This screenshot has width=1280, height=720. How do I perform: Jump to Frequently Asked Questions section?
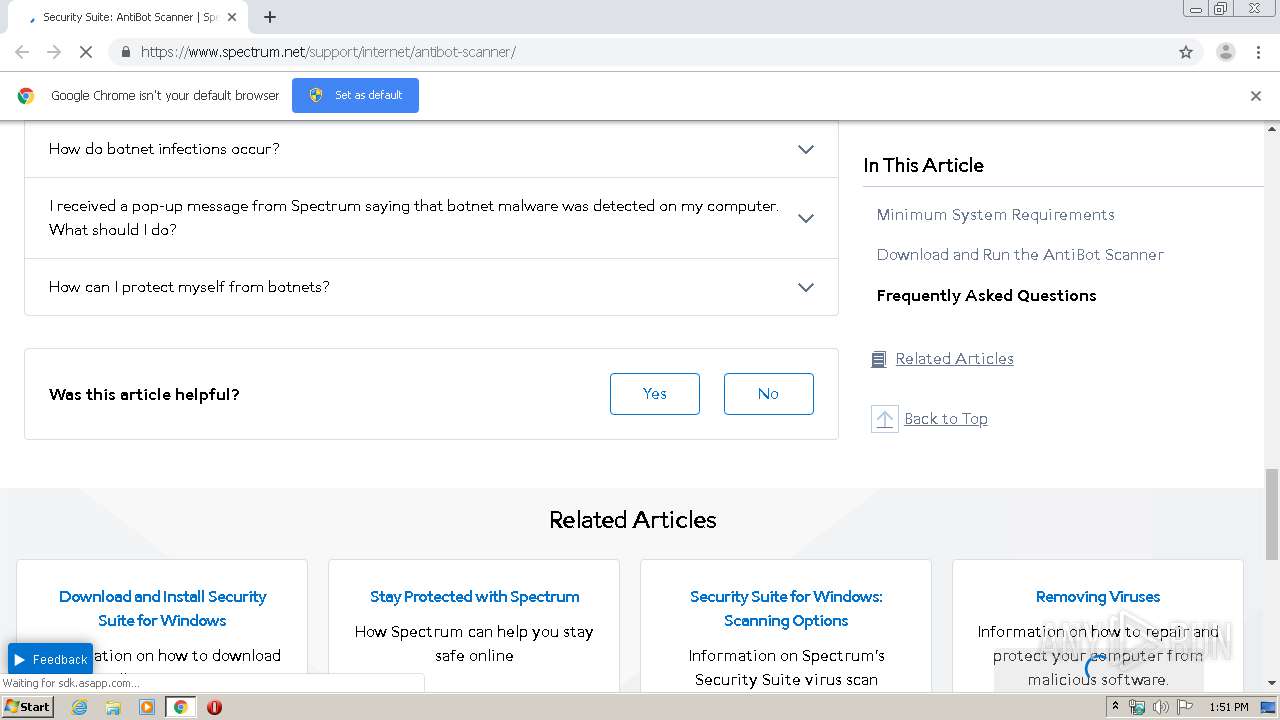986,296
